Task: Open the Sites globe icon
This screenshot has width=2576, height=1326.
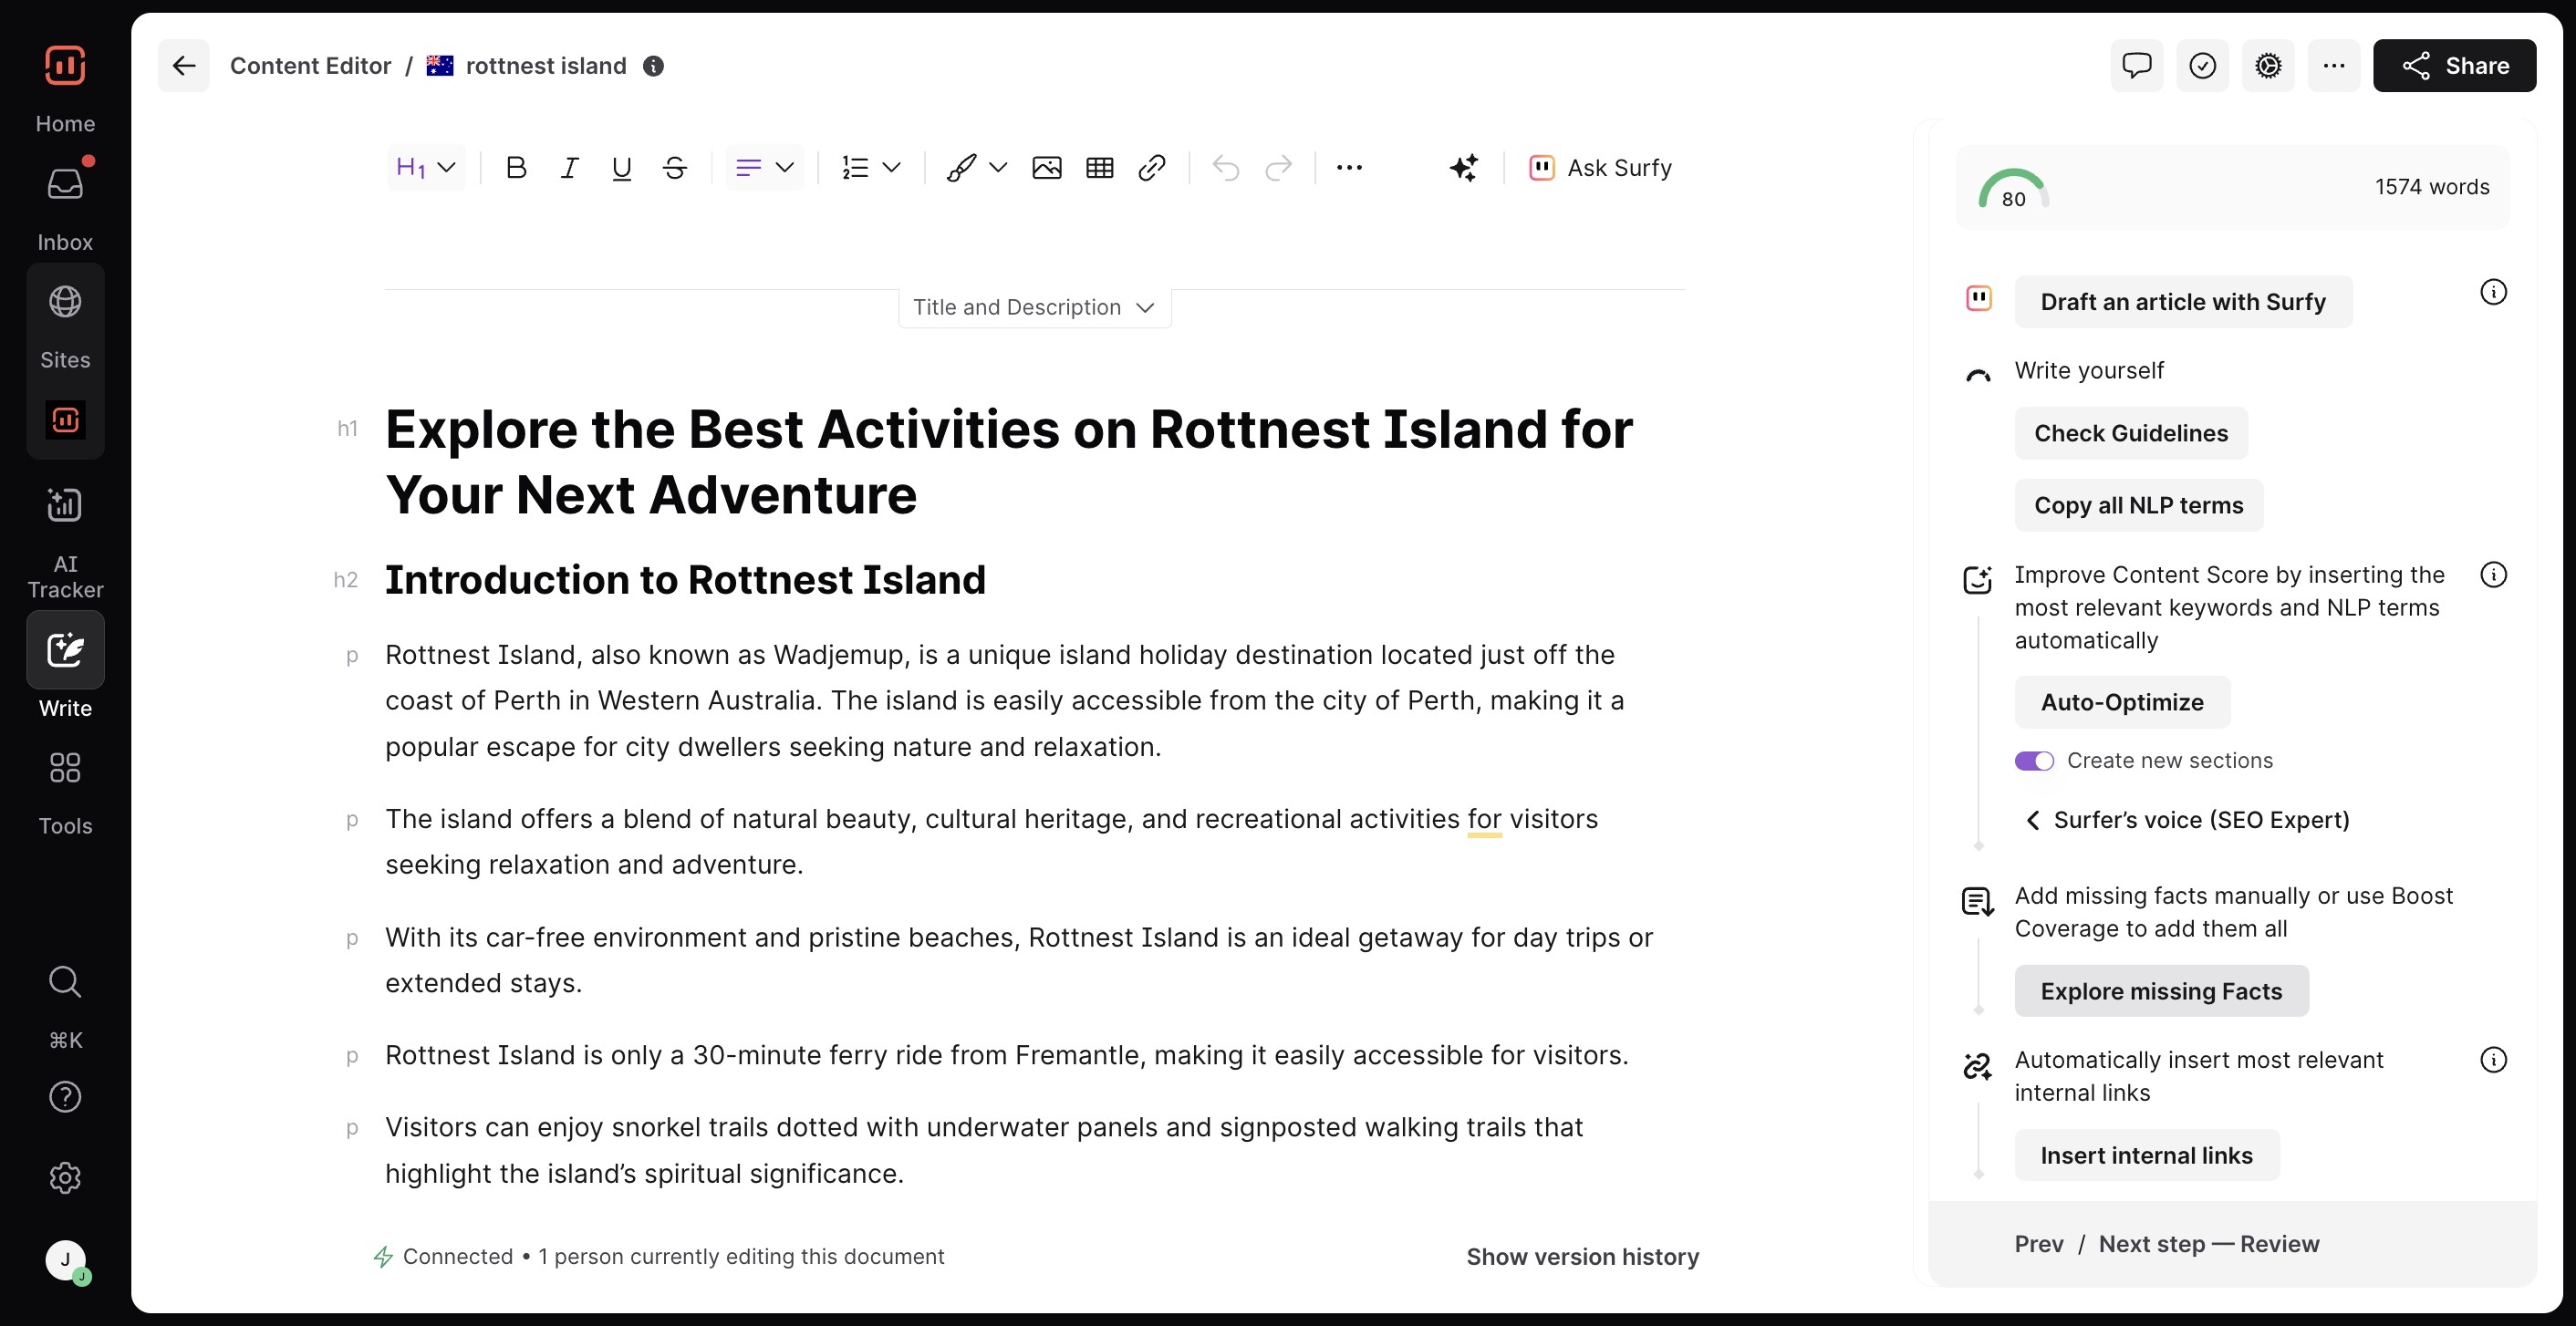Action: [65, 301]
